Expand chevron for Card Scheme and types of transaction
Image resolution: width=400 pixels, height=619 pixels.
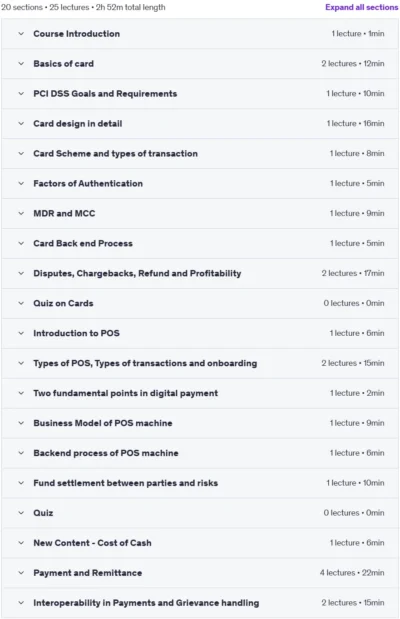coord(21,154)
